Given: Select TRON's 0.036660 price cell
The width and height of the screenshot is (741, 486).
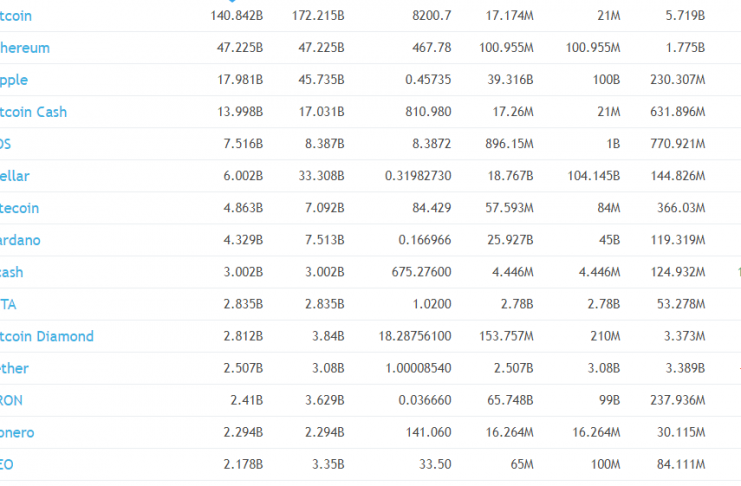Looking at the screenshot, I should pyautogui.click(x=424, y=400).
